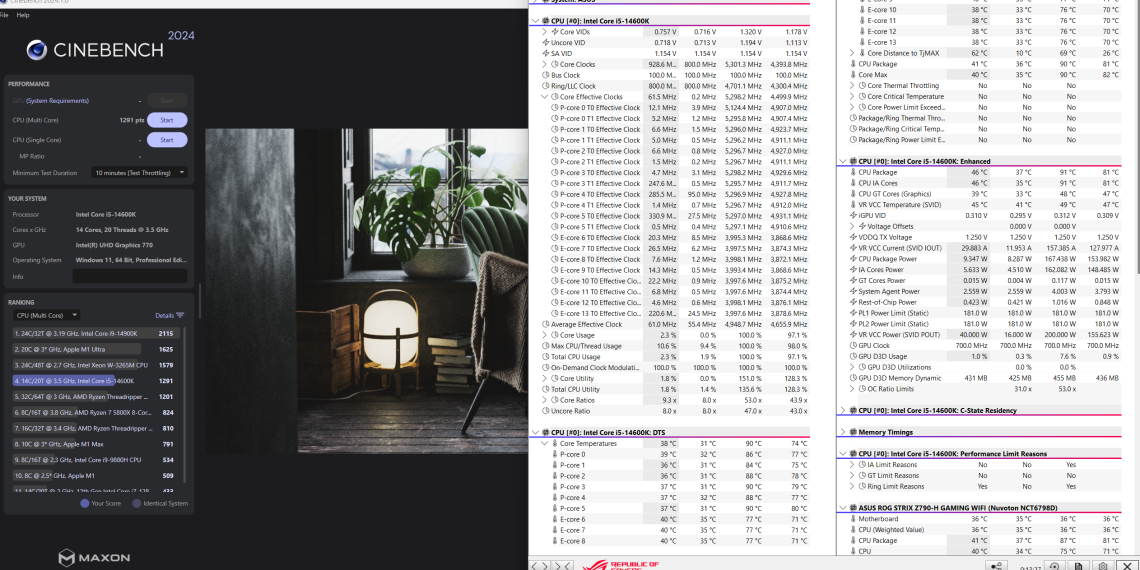This screenshot has height=570, width=1140.
Task: Expand the Core Temperatures row
Action: tap(545, 443)
